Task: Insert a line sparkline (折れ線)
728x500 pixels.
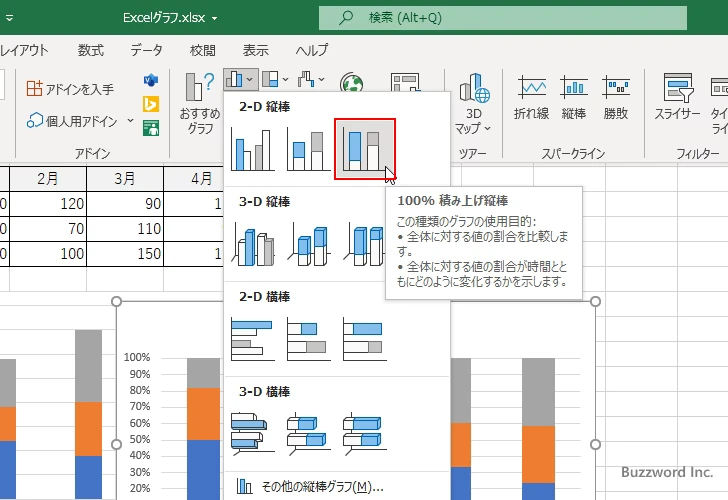Action: pos(531,97)
